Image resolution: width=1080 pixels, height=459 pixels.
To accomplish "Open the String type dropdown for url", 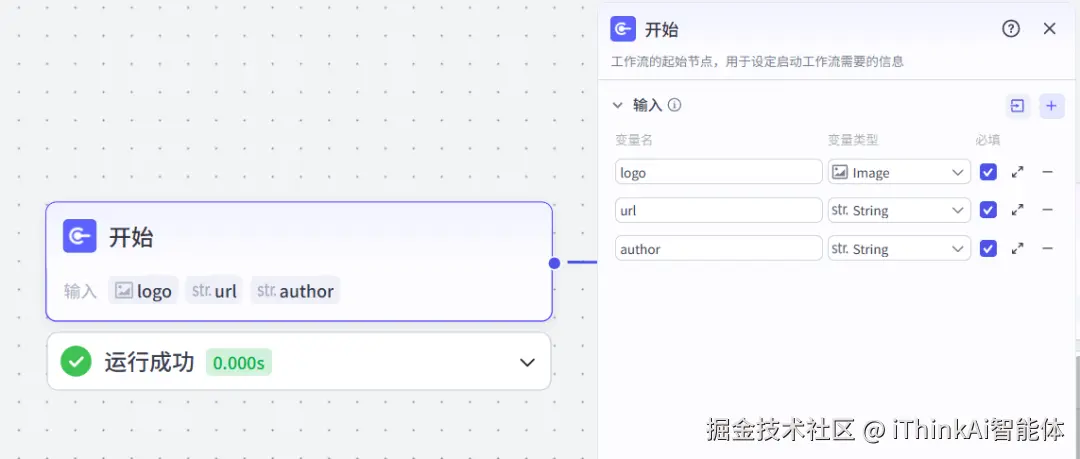I will tap(899, 210).
